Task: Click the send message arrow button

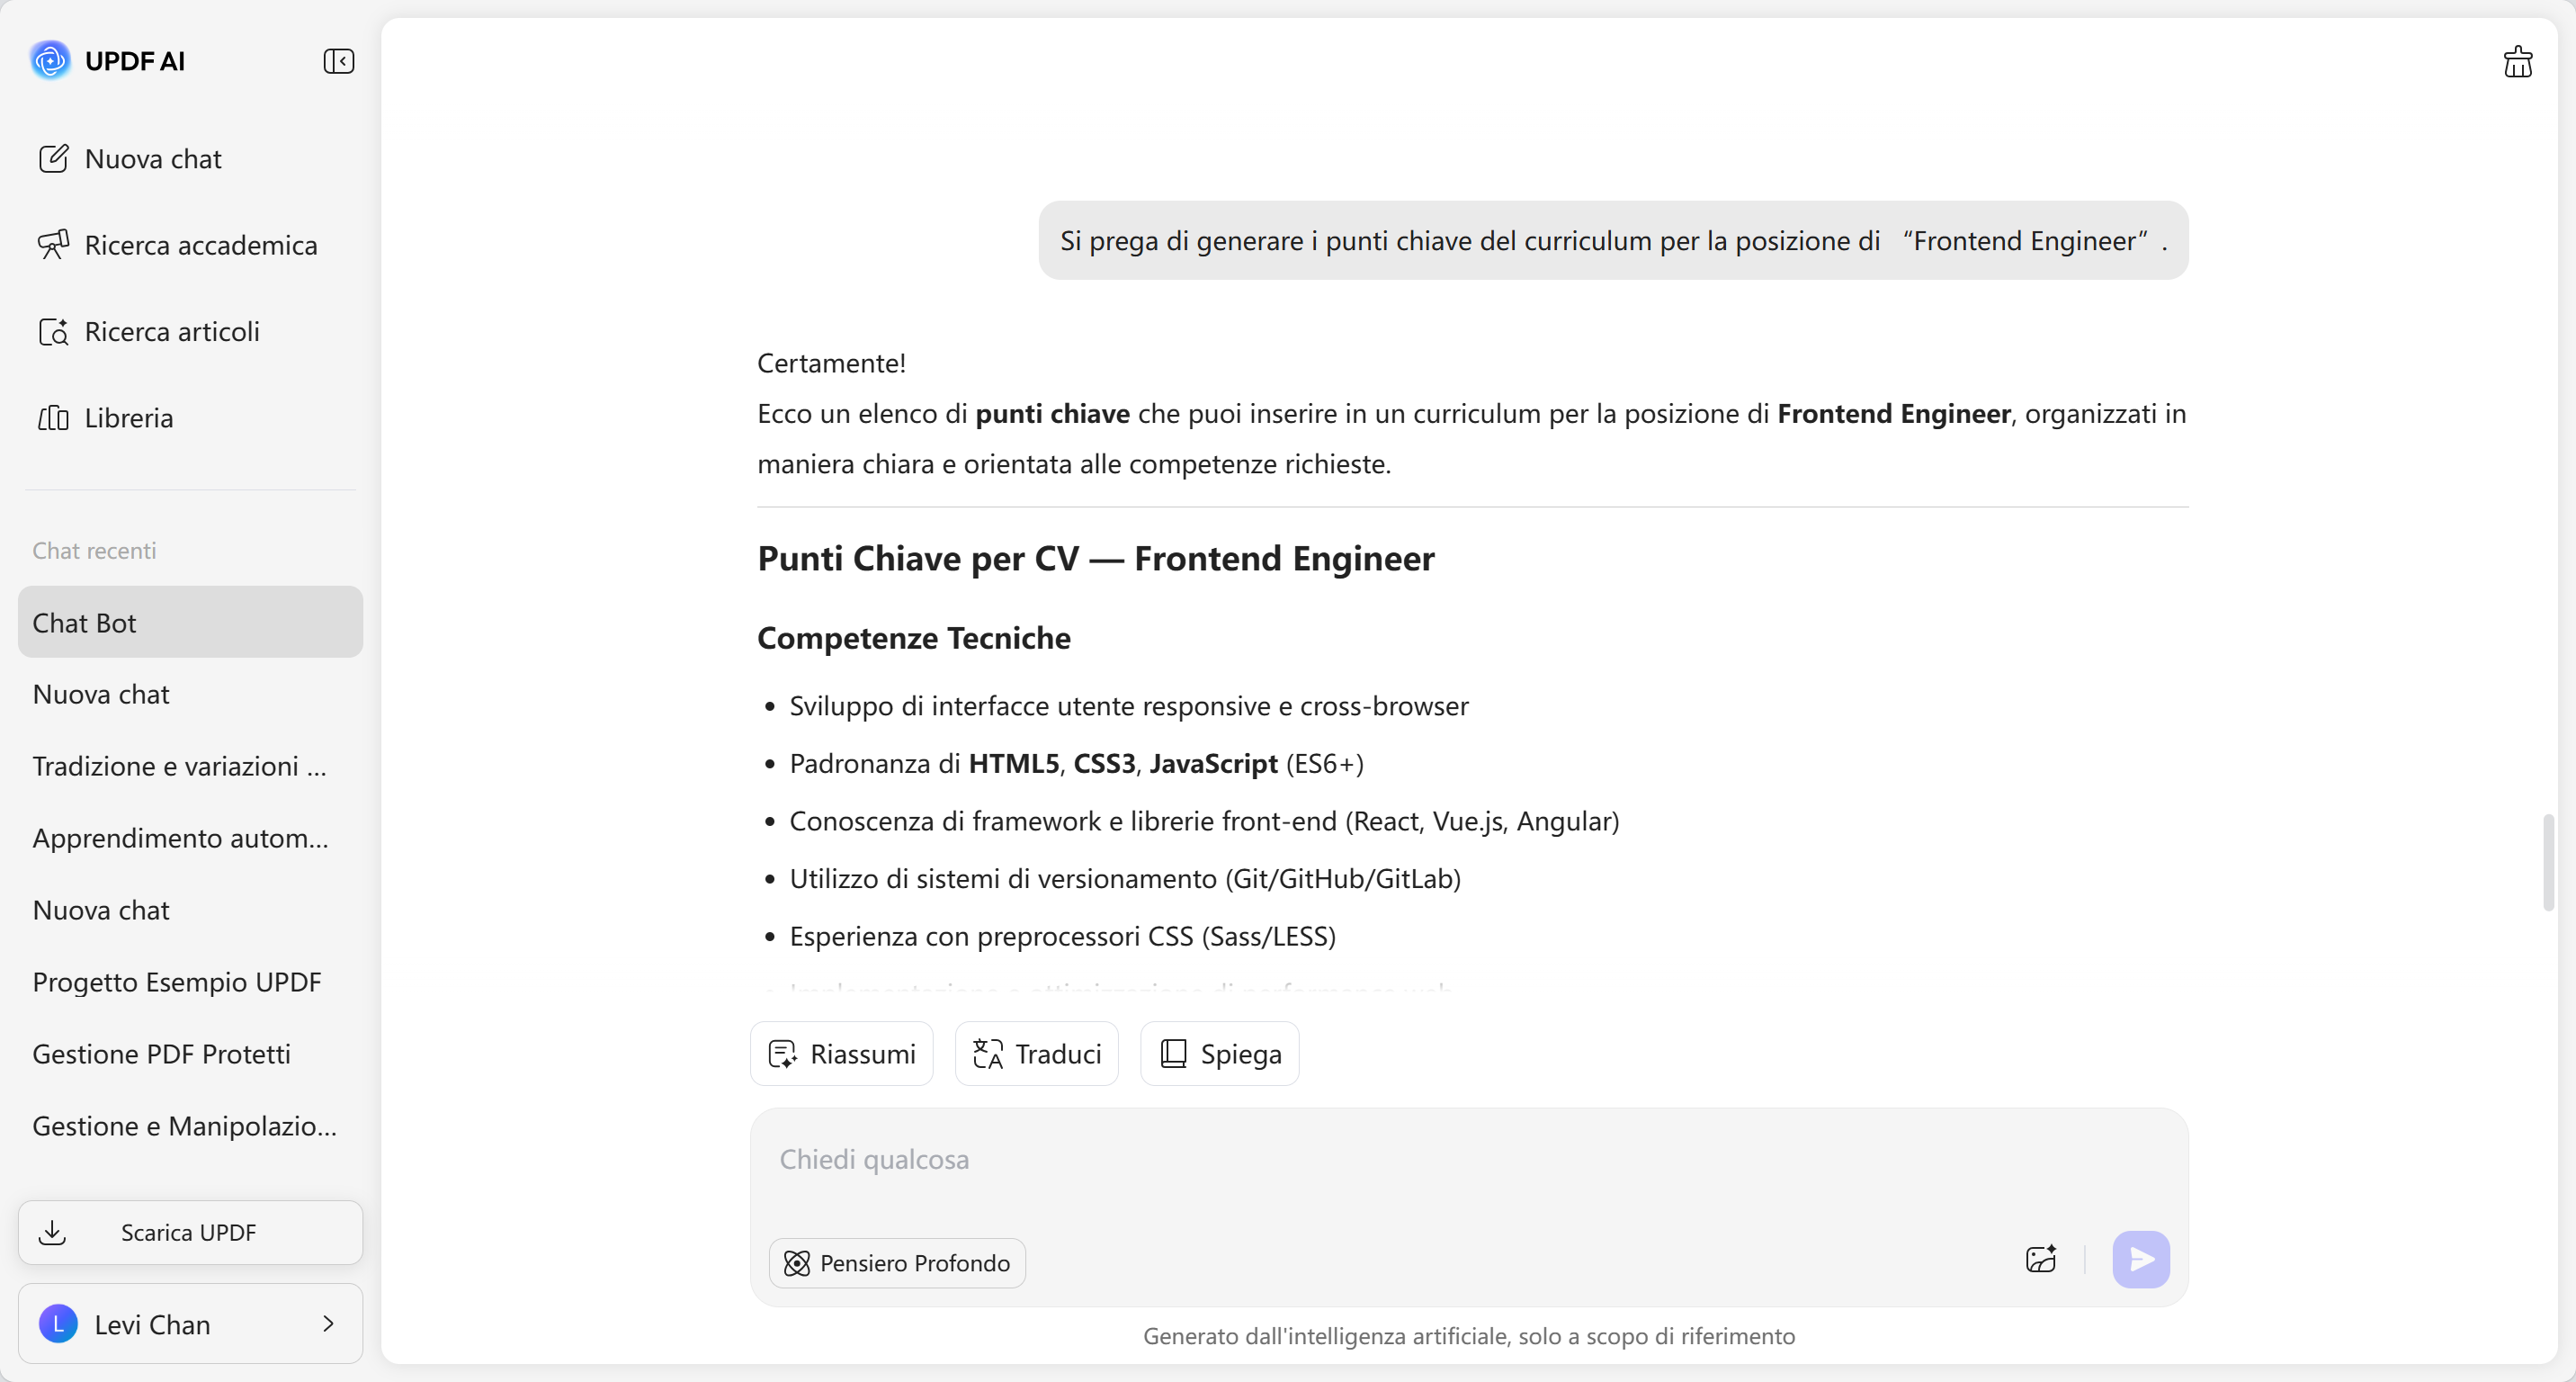Action: point(2140,1259)
